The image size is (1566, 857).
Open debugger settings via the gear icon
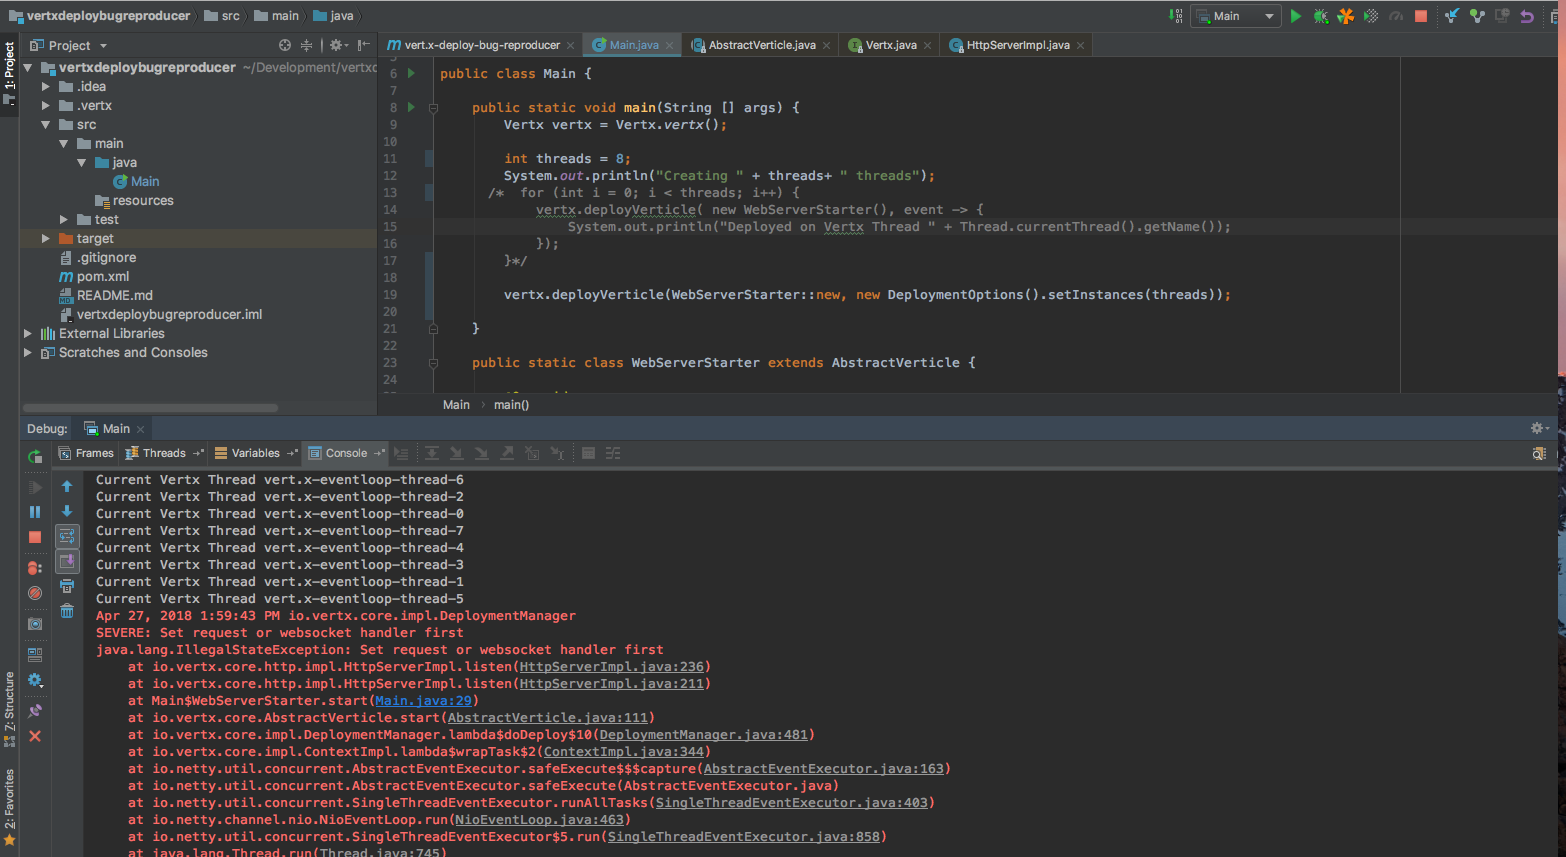(x=35, y=681)
